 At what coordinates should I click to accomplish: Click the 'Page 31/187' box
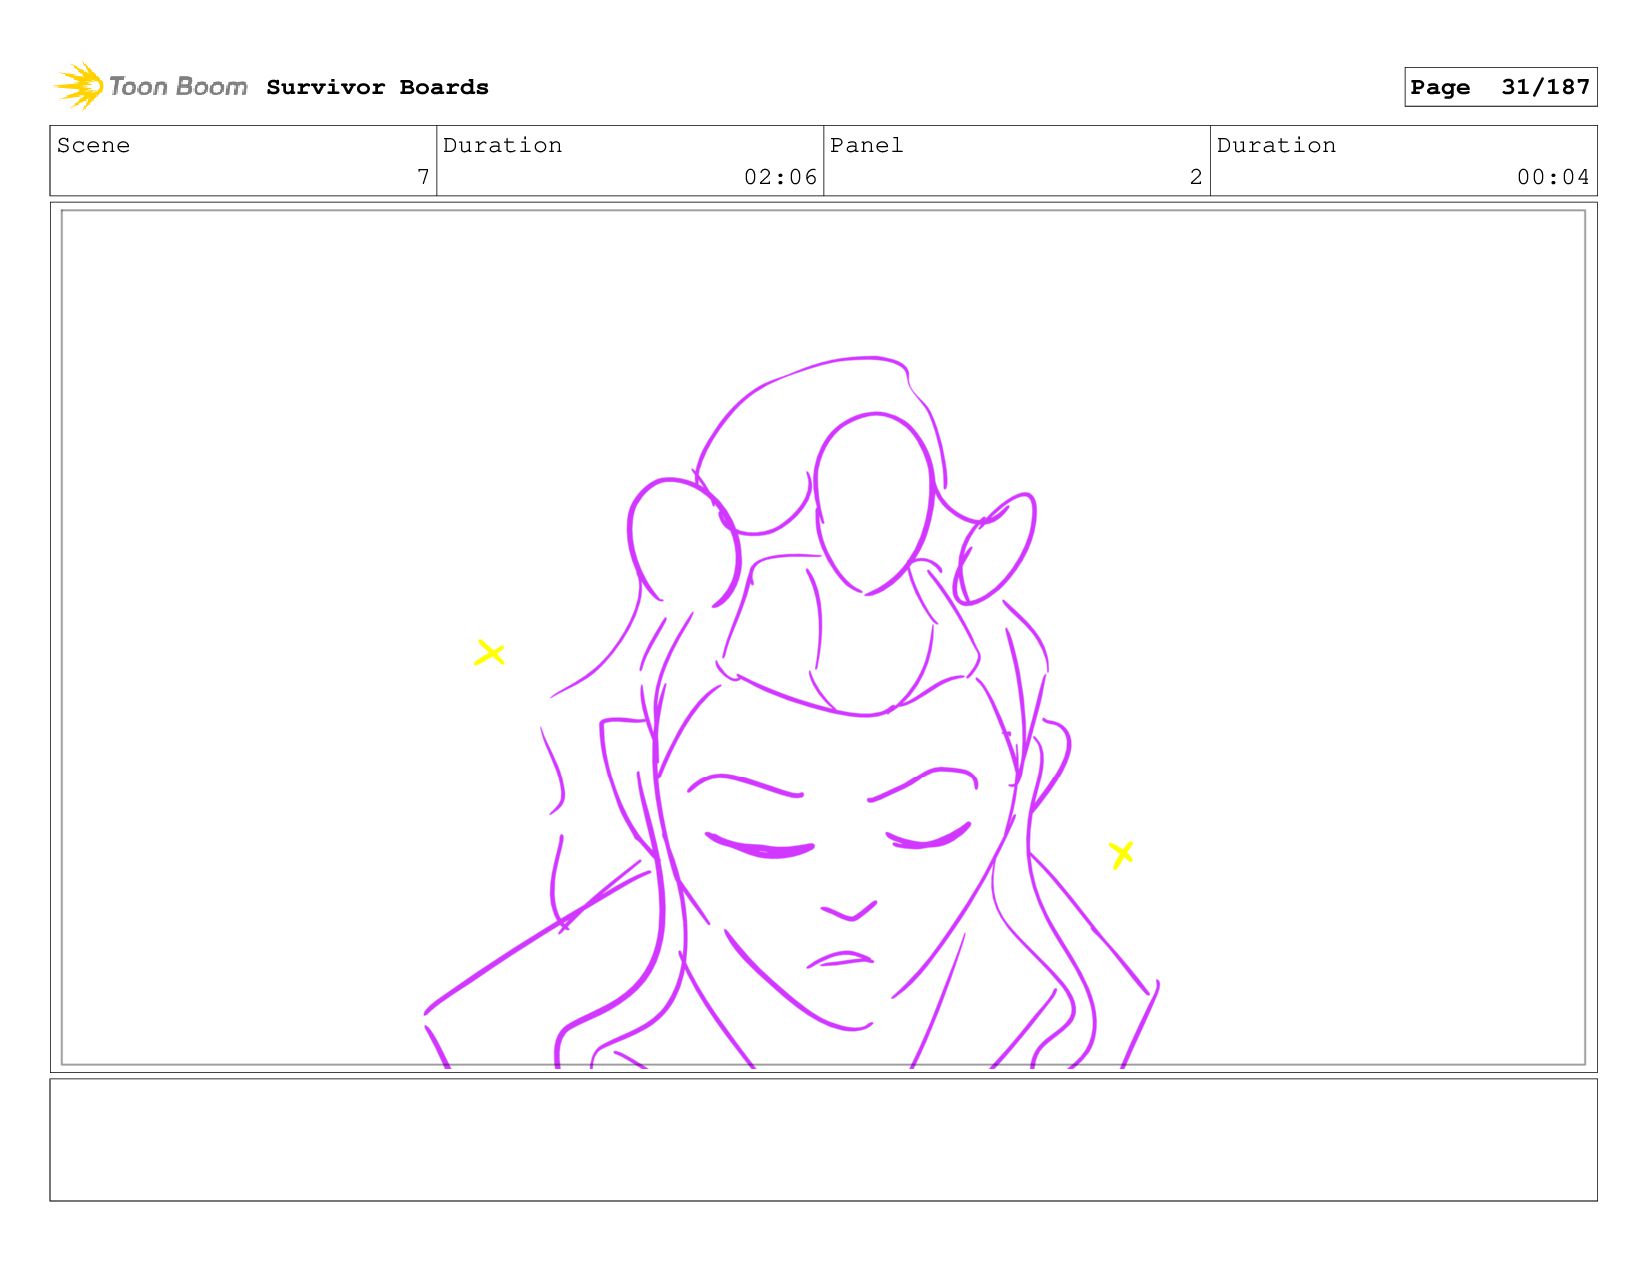coord(1500,87)
